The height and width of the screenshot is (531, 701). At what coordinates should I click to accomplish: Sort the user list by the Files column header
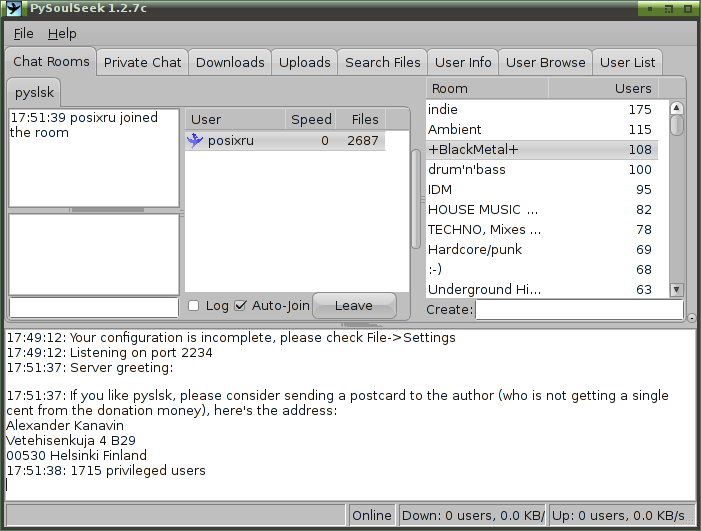361,119
